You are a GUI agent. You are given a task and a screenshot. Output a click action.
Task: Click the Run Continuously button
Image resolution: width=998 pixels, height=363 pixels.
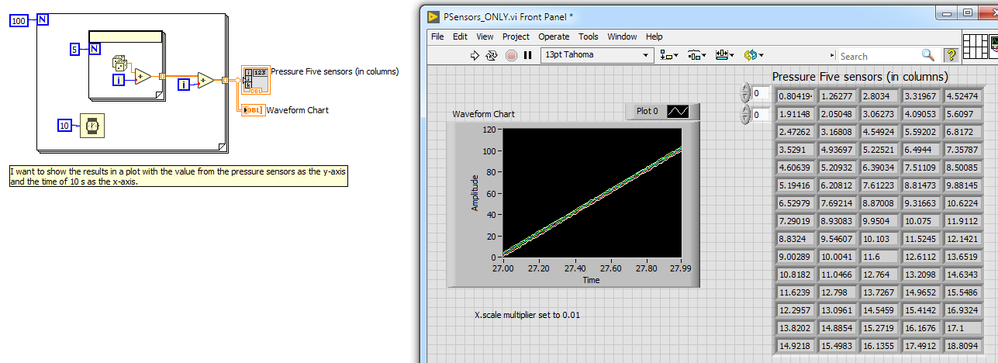[x=491, y=55]
